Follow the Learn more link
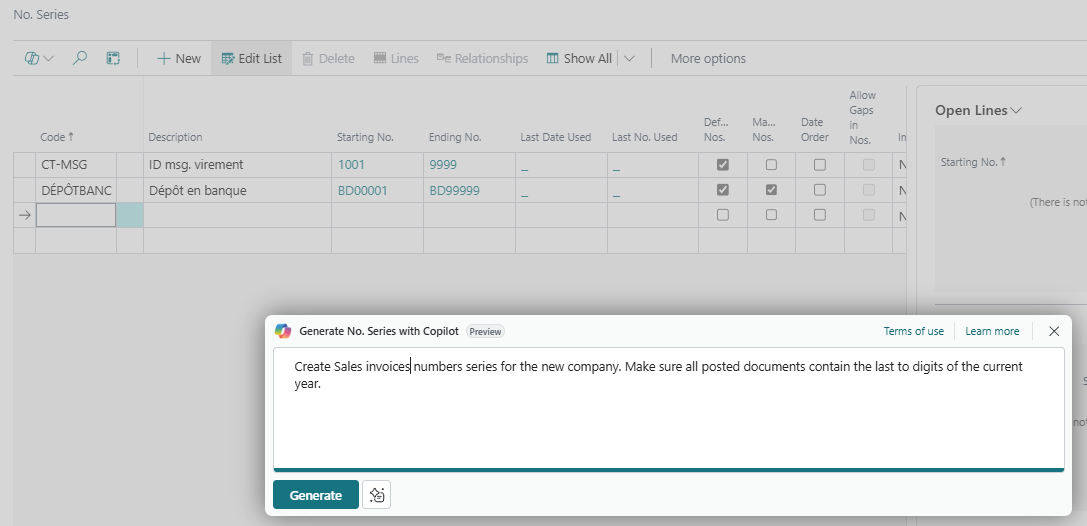This screenshot has height=526, width=1087. pos(992,331)
